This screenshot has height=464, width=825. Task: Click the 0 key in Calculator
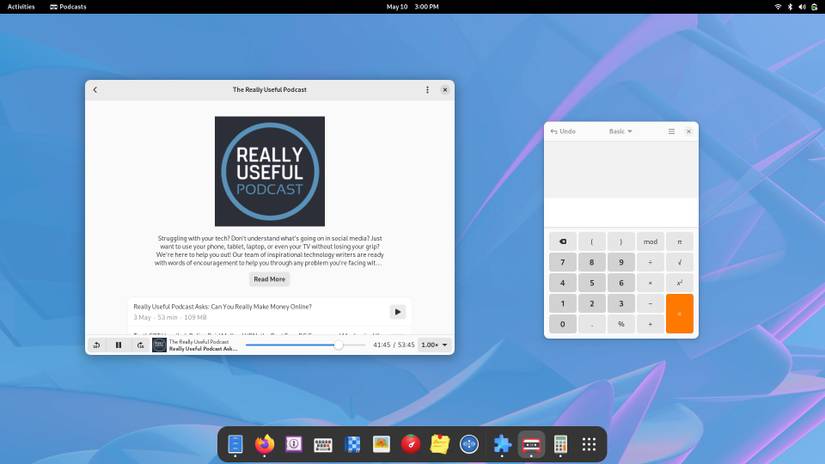[563, 324]
